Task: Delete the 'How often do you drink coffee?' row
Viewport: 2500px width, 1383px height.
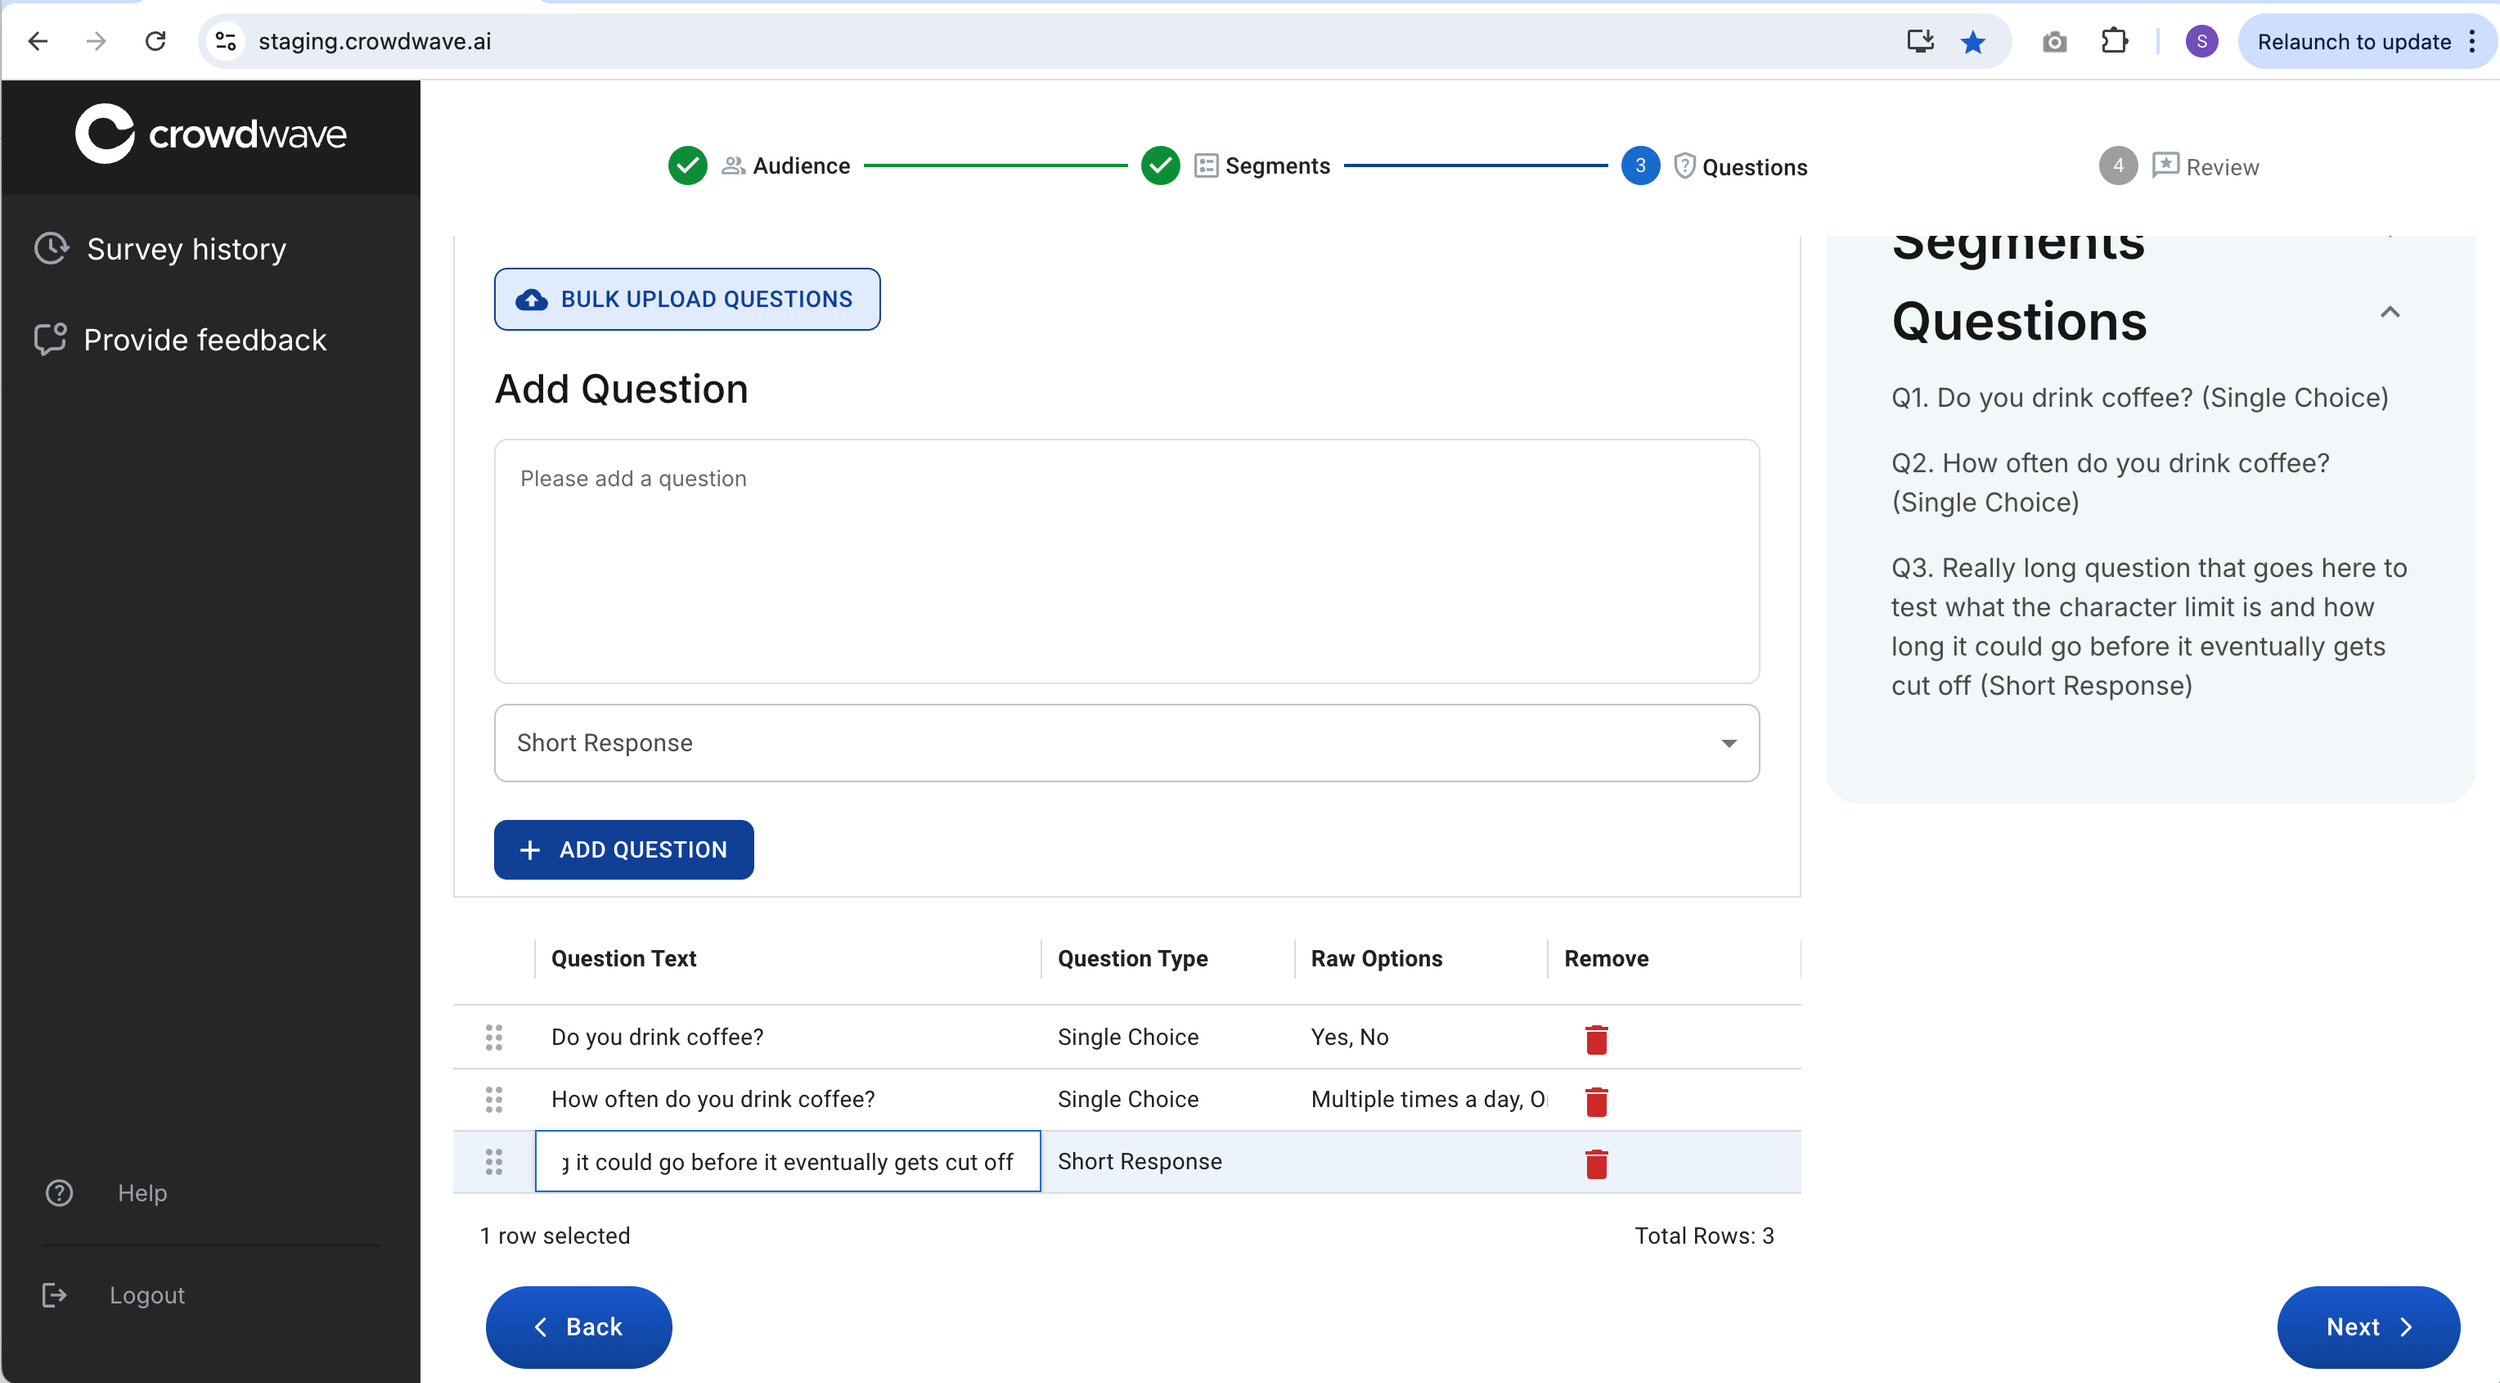Action: click(1596, 1101)
